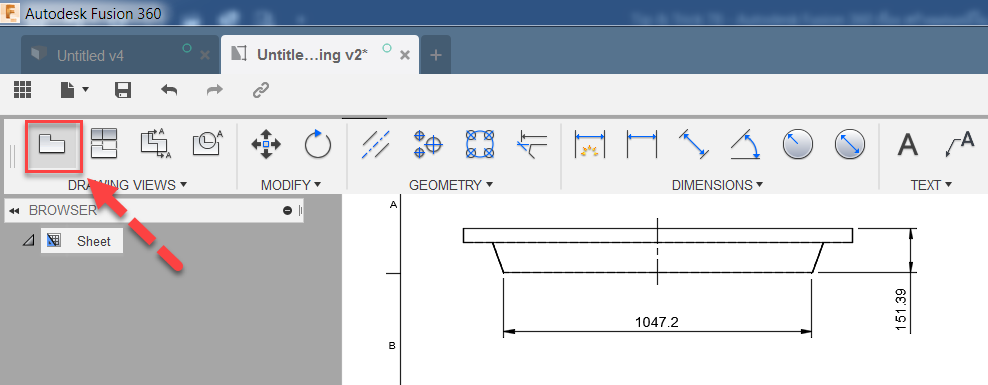The image size is (988, 385).
Task: Expand the Sheet tree node triangle
Action: tap(28, 241)
